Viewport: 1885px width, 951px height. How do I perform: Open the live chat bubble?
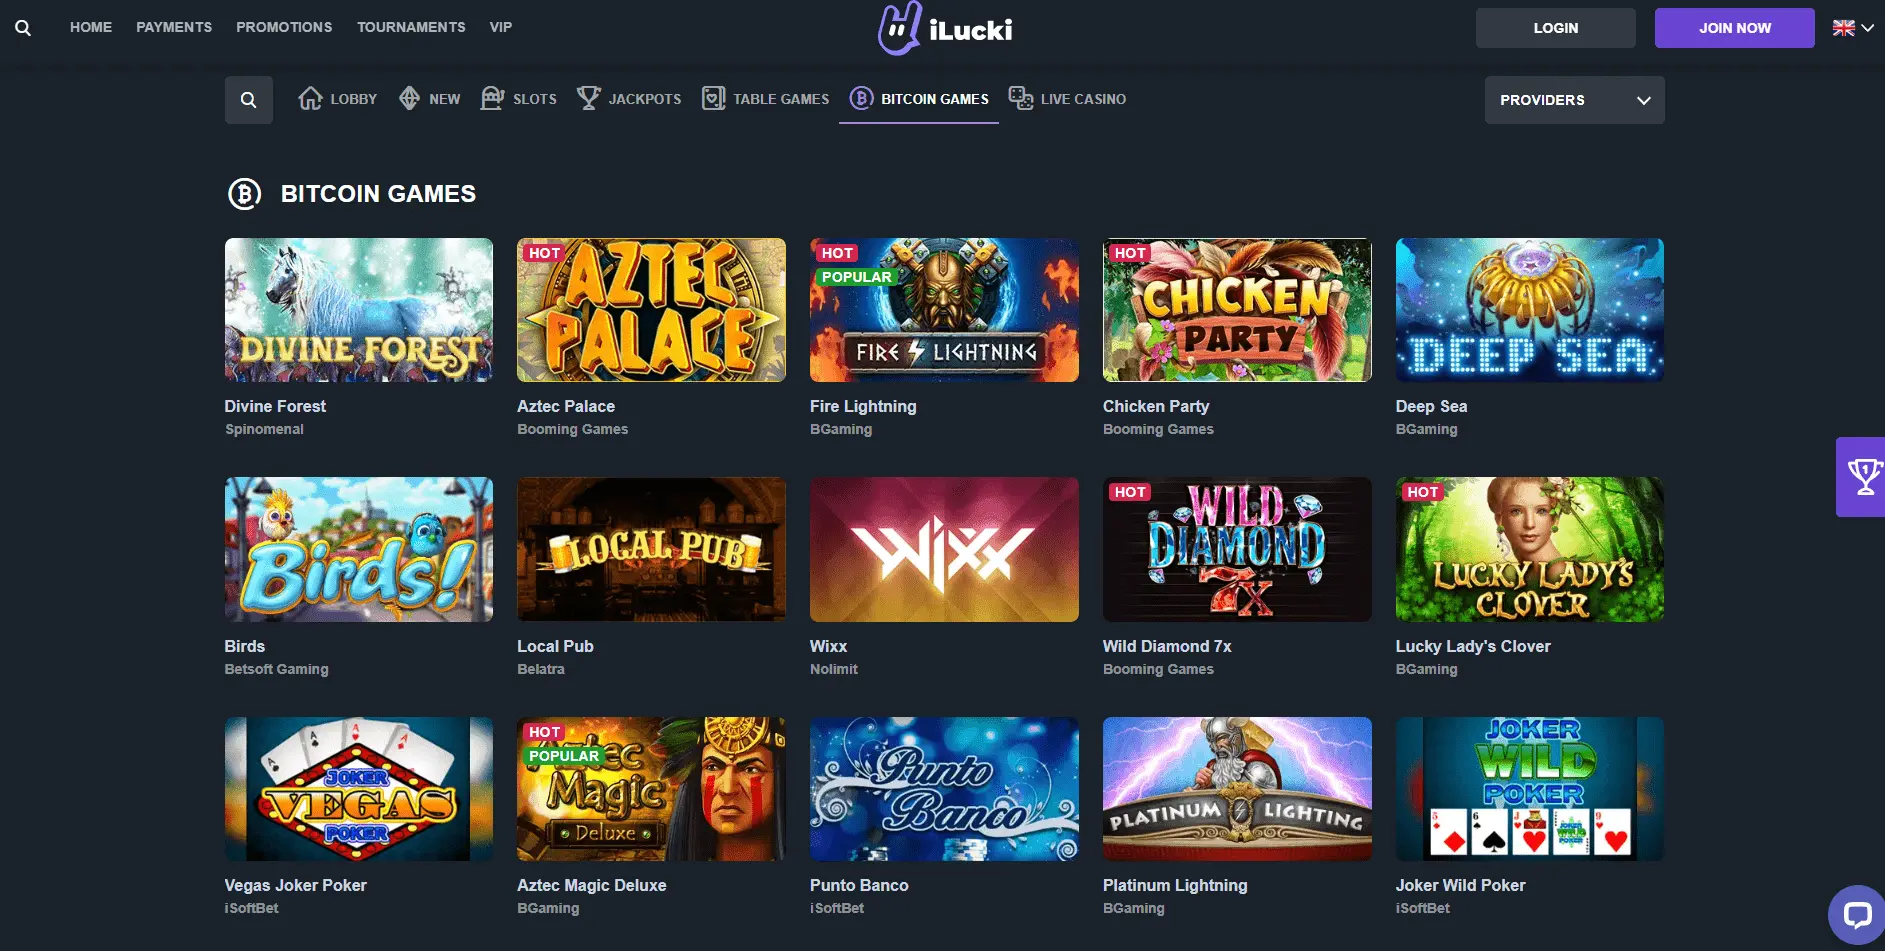1857,915
